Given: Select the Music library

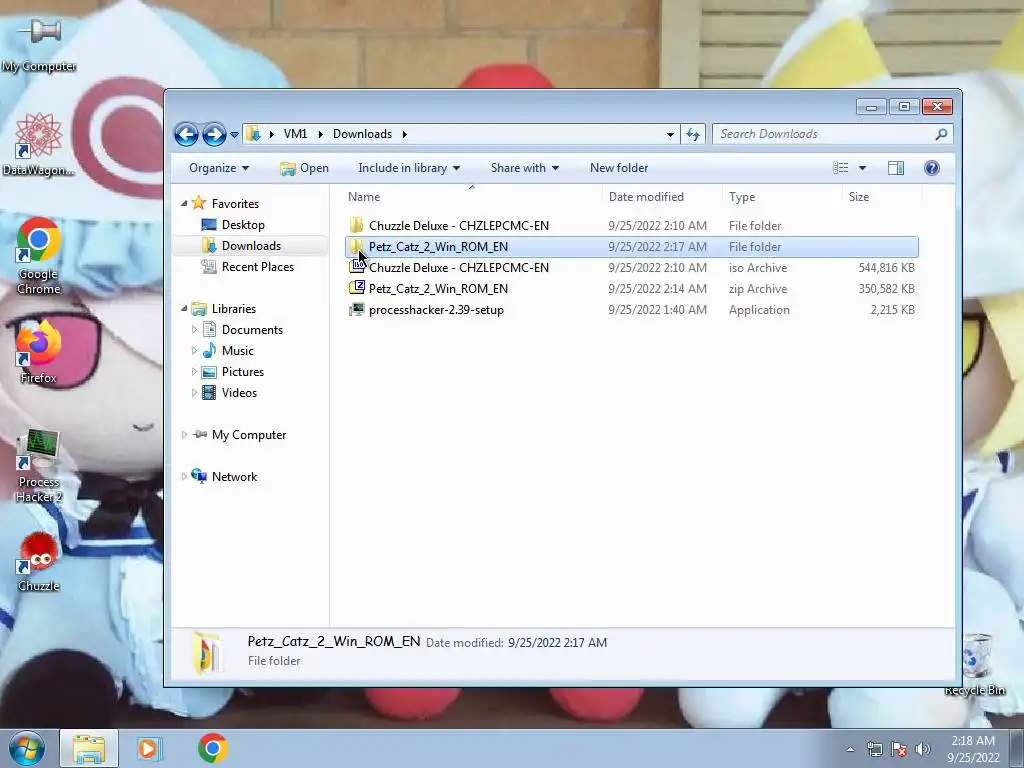Looking at the screenshot, I should coord(237,351).
